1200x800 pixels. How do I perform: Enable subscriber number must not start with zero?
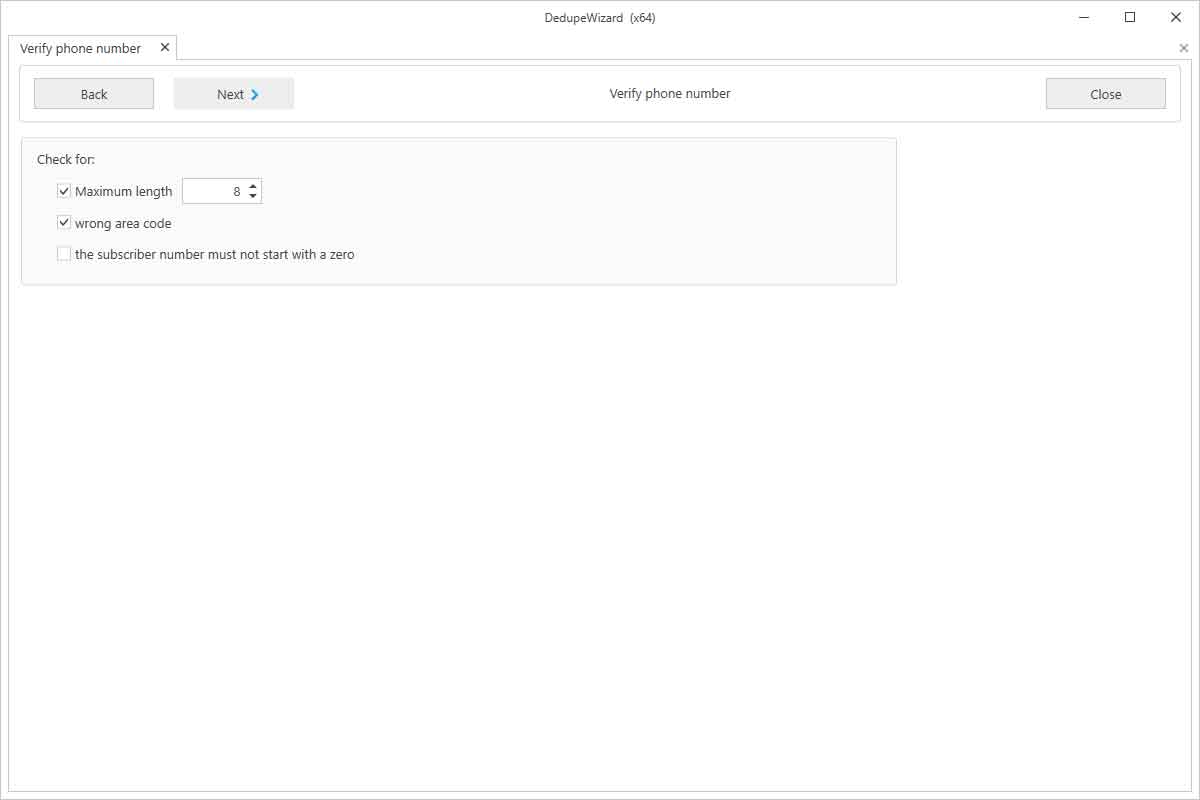coord(64,254)
